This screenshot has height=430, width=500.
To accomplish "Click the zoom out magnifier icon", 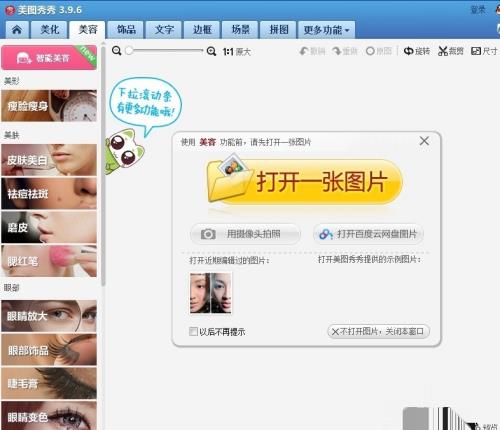I will pyautogui.click(x=116, y=51).
